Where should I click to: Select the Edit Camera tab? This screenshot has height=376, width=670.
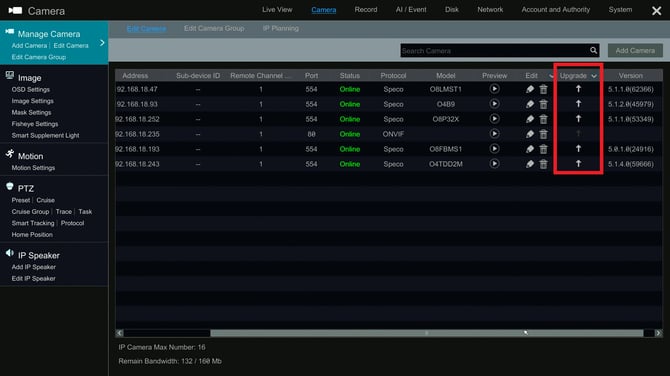pos(146,29)
